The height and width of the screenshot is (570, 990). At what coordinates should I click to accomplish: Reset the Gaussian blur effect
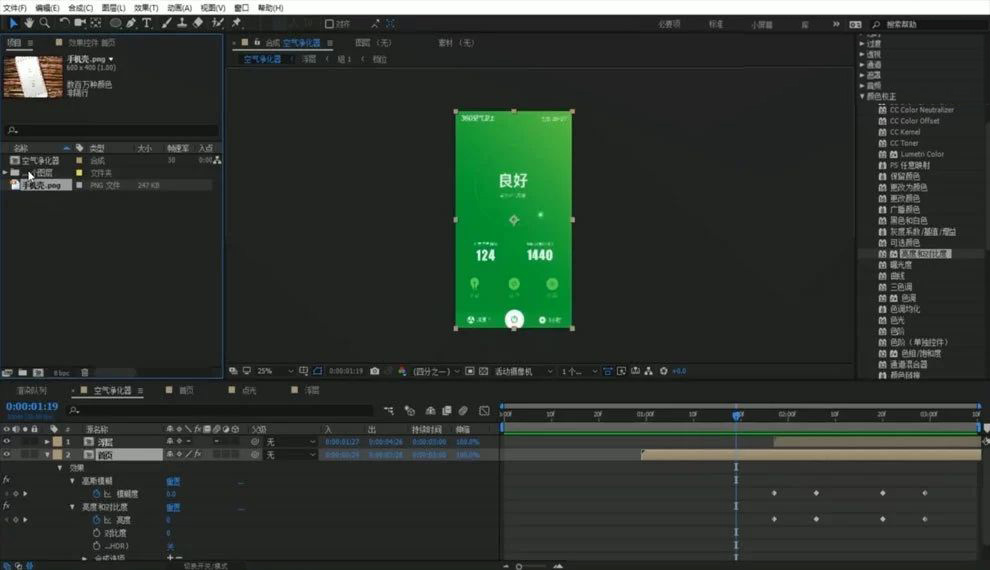point(173,481)
